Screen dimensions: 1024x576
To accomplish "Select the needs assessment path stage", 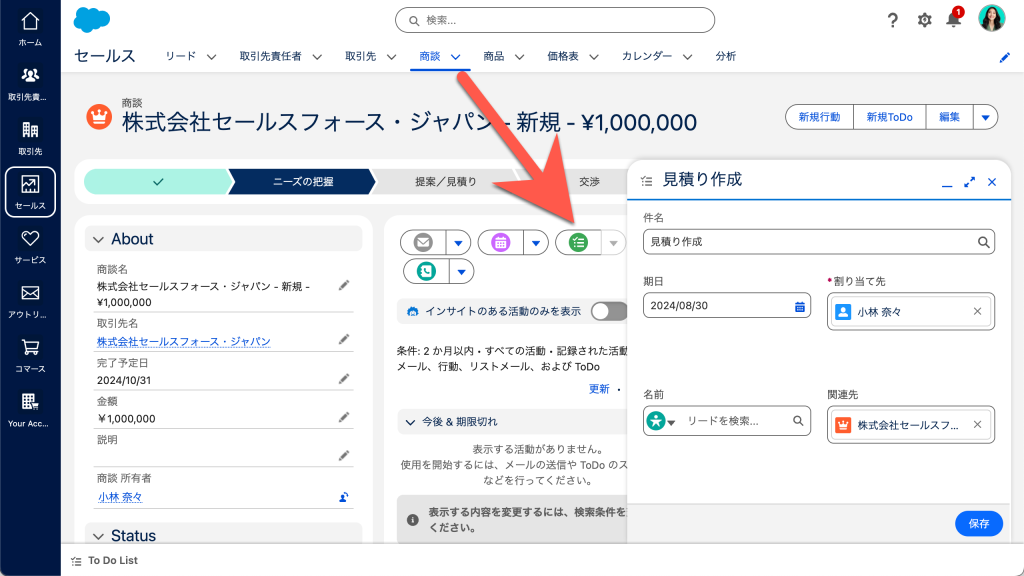I will pyautogui.click(x=302, y=182).
